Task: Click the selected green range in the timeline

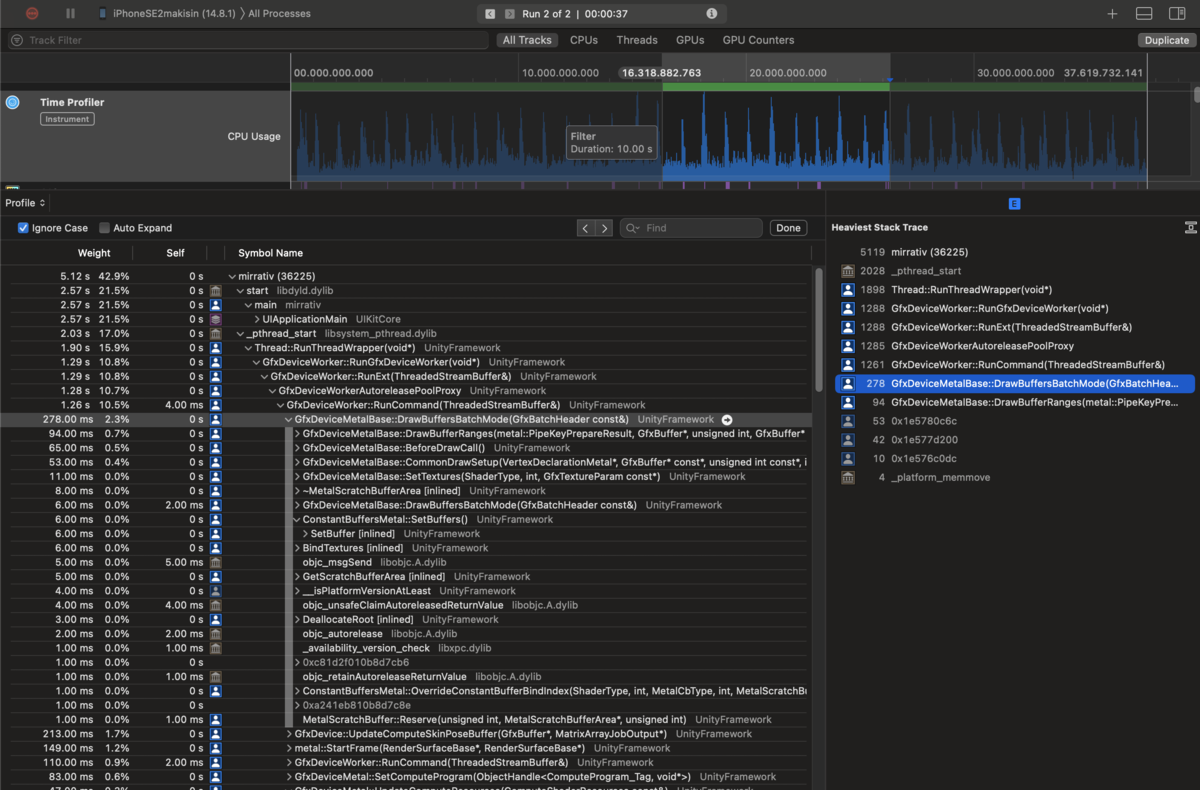Action: pyautogui.click(x=776, y=87)
